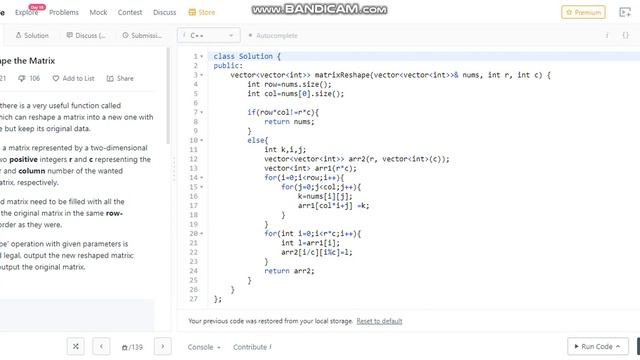
Task: Switch to the Submissions tab
Action: [142, 36]
